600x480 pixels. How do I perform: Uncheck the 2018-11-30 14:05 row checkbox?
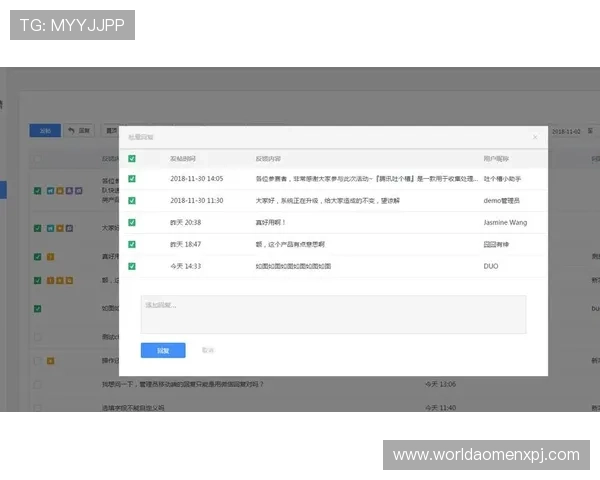[132, 179]
